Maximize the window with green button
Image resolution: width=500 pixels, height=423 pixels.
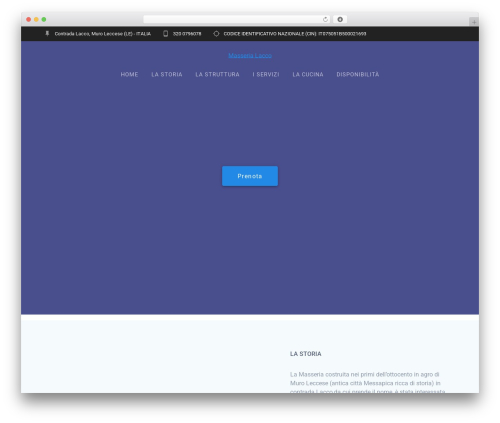click(44, 19)
